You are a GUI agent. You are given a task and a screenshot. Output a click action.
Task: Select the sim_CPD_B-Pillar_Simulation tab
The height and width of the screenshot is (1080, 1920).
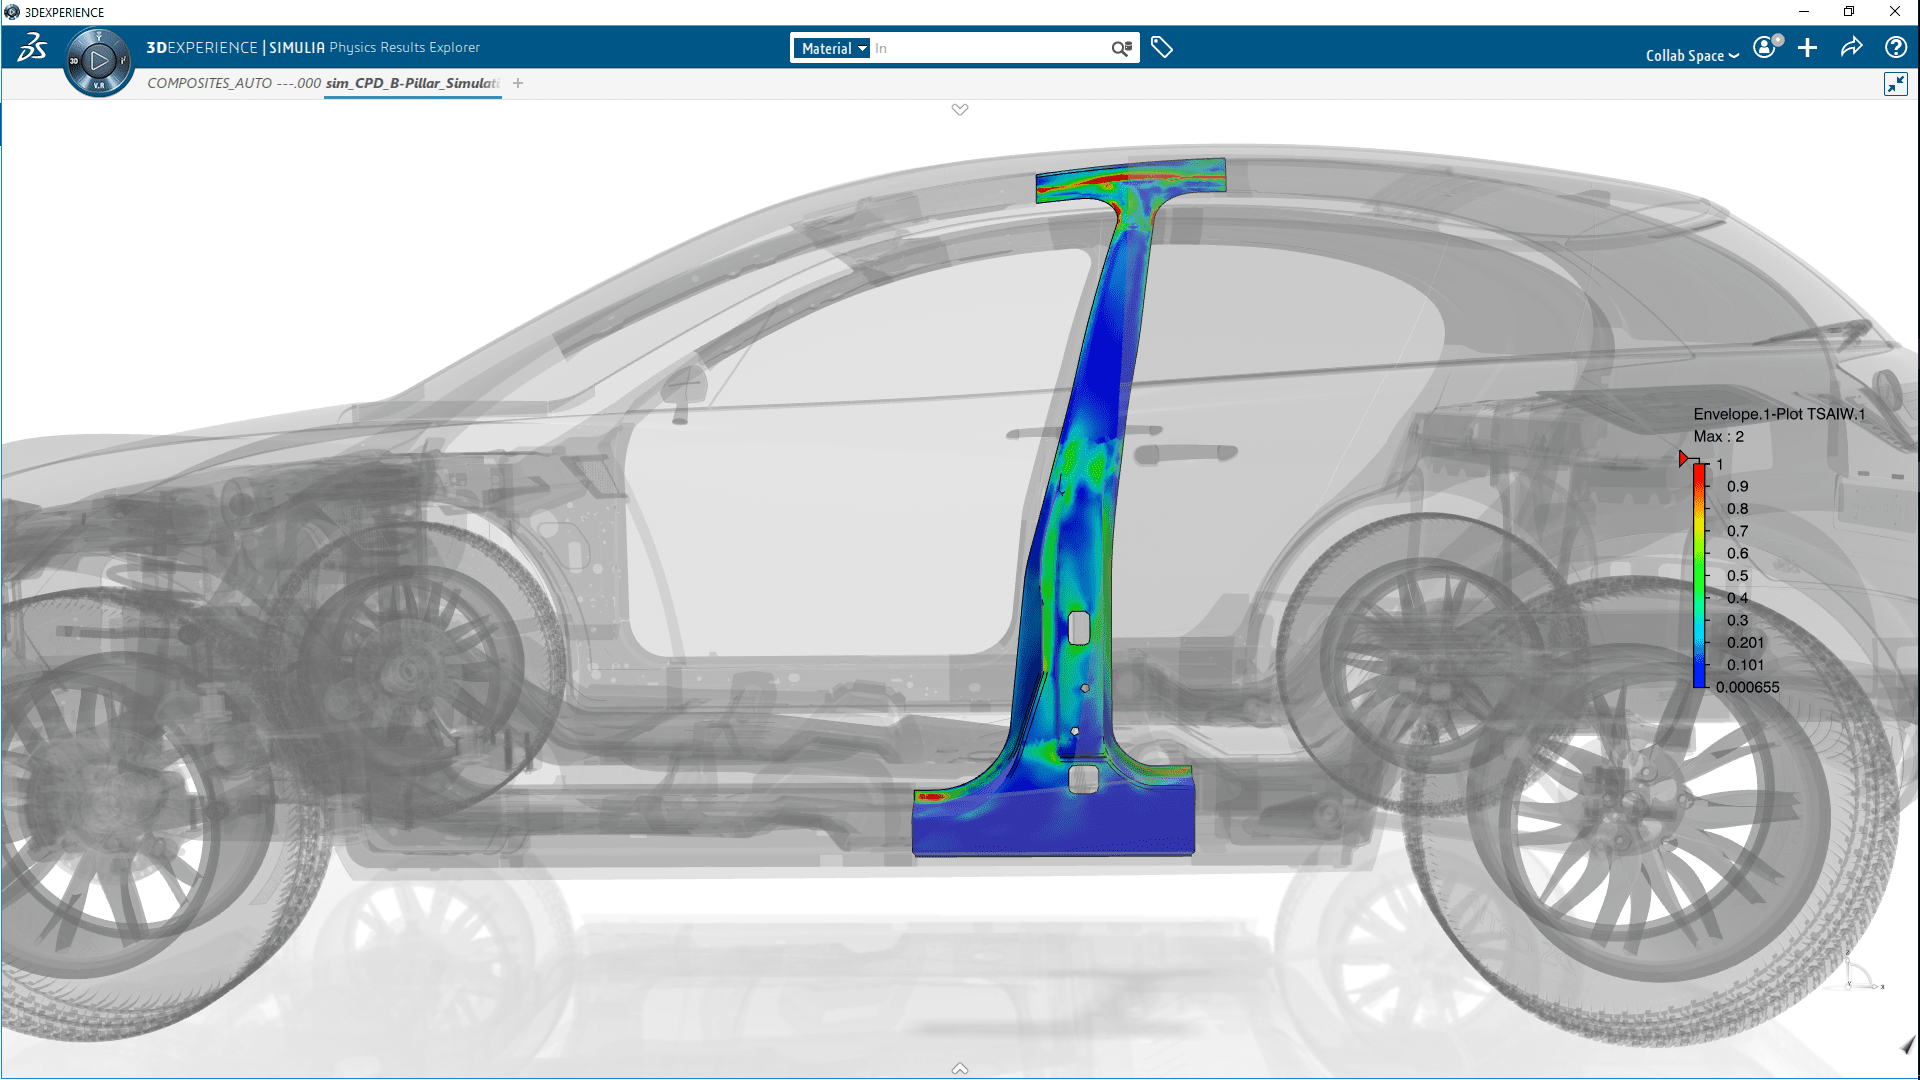coord(412,83)
